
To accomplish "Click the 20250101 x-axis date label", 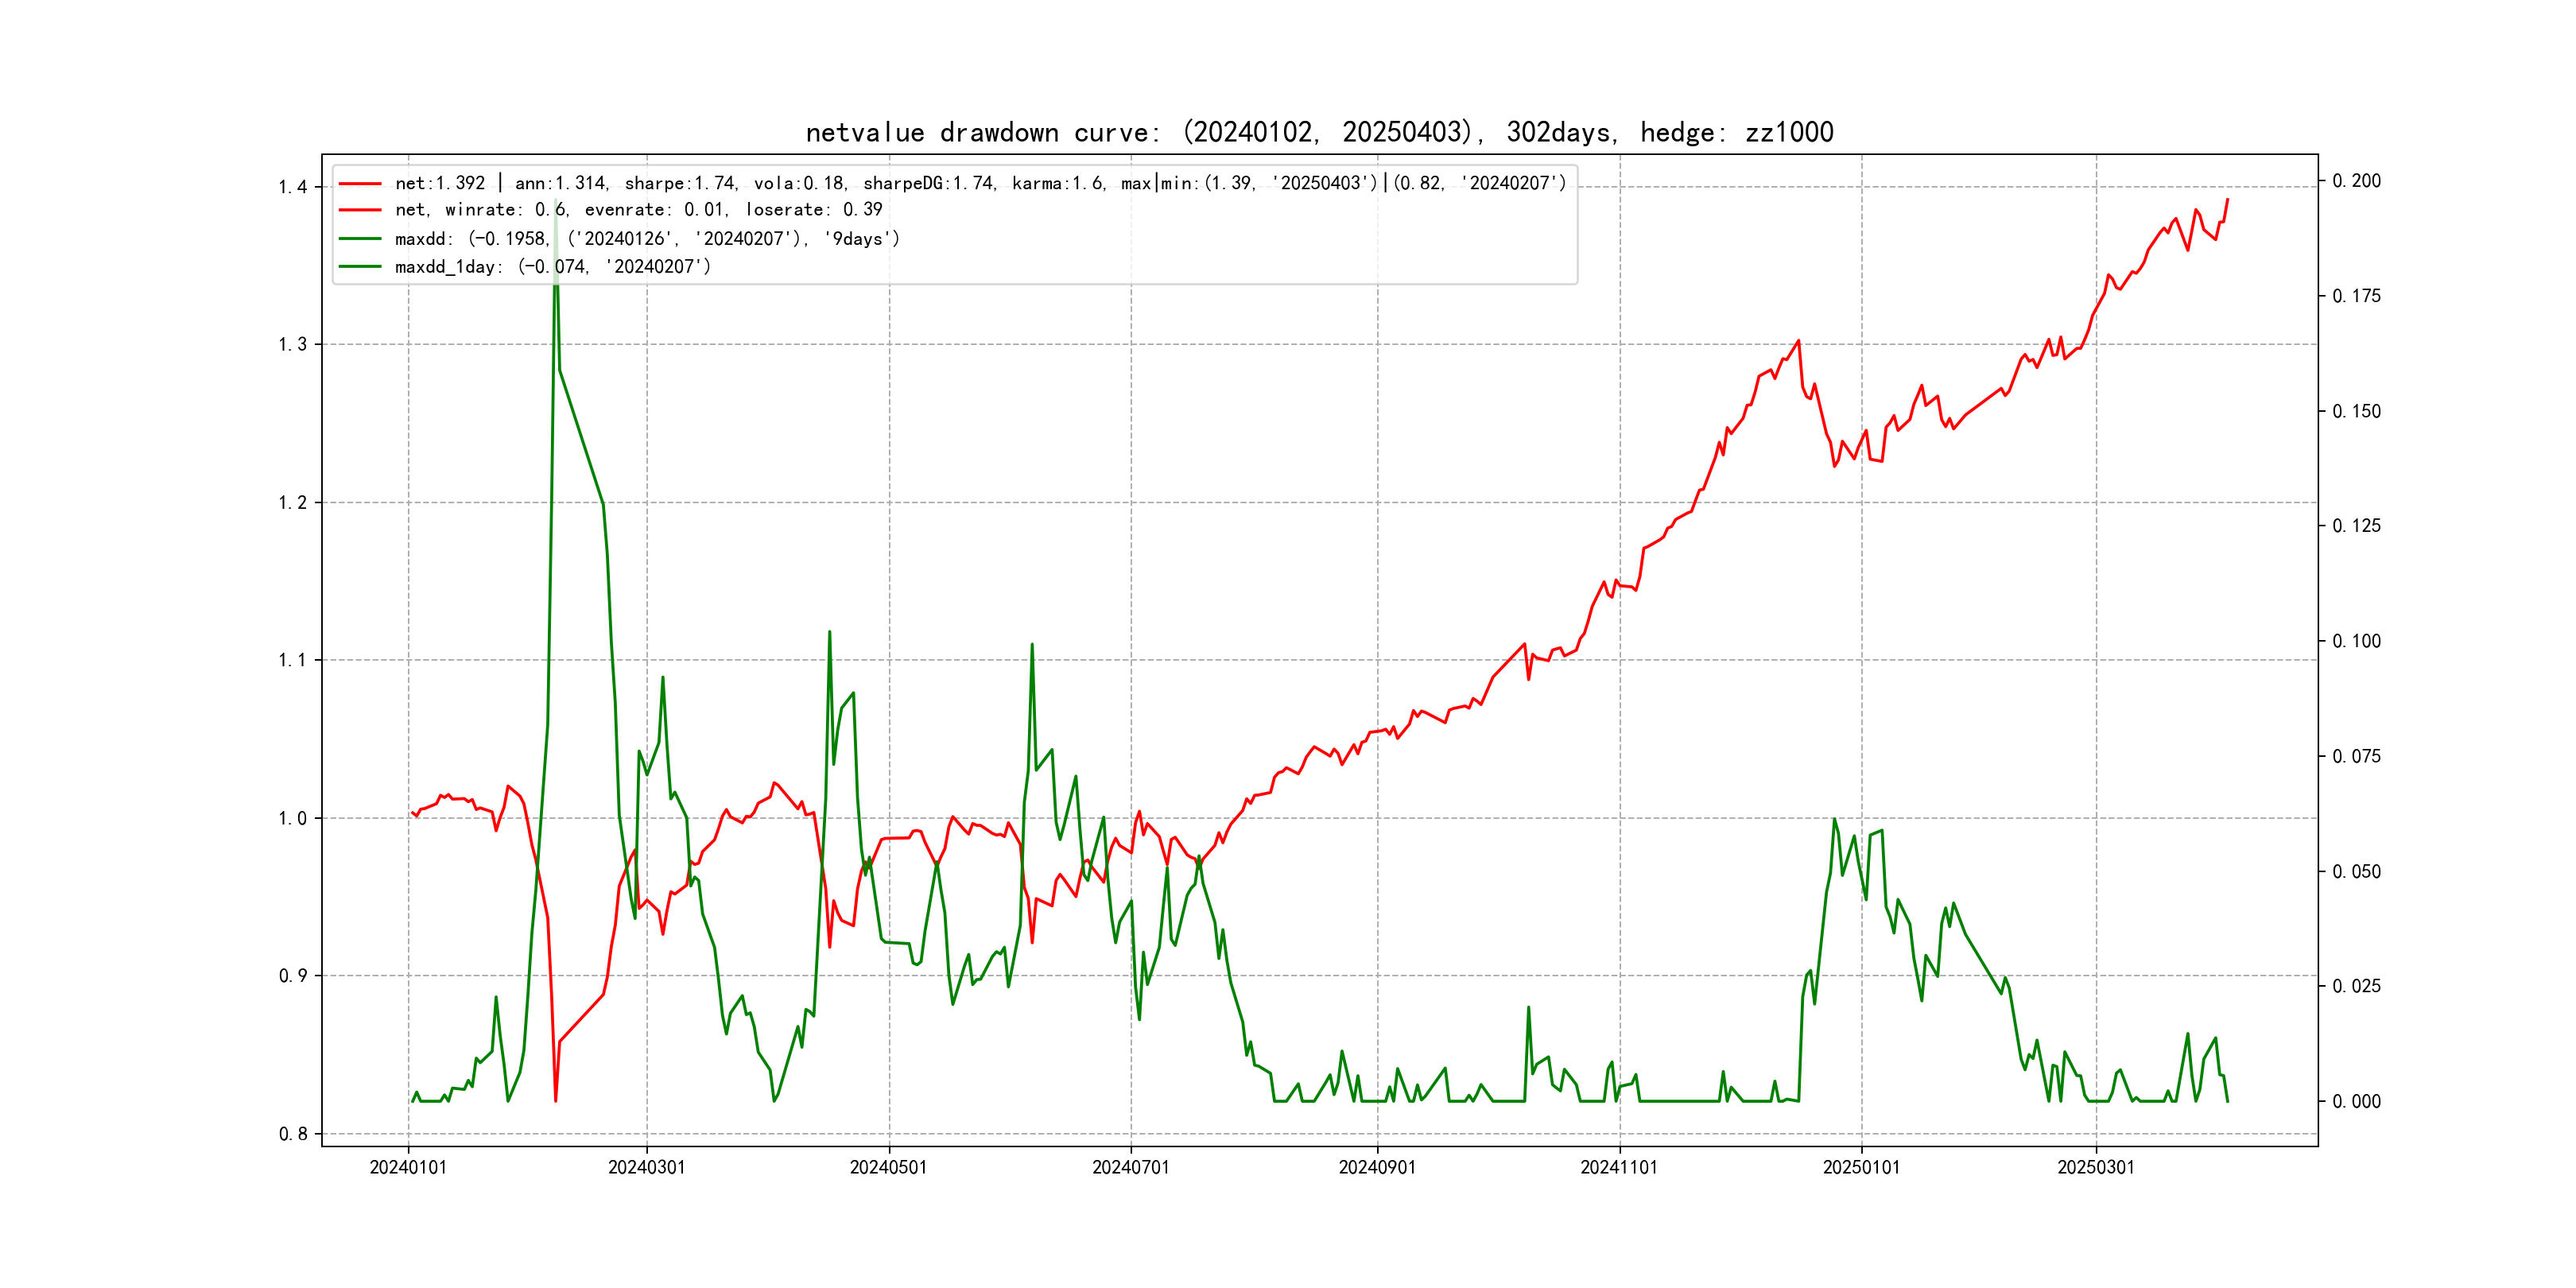I will [x=1861, y=1167].
